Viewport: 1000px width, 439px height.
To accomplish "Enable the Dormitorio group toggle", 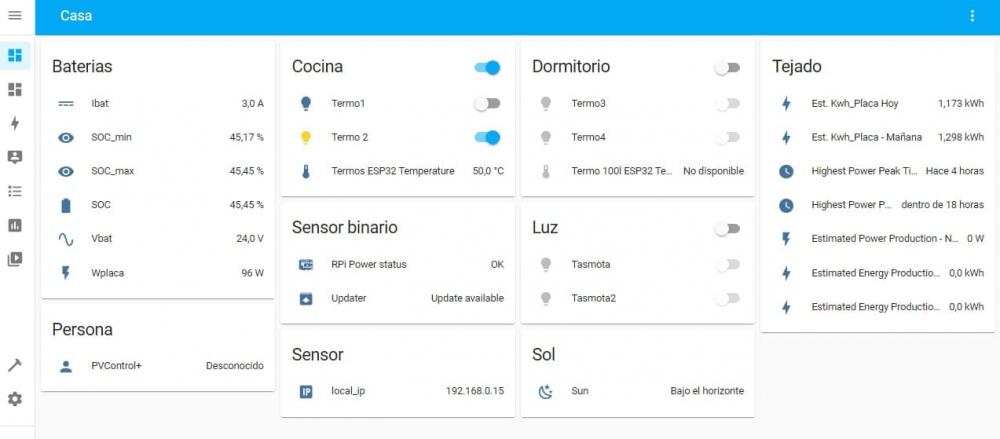I will click(x=727, y=68).
